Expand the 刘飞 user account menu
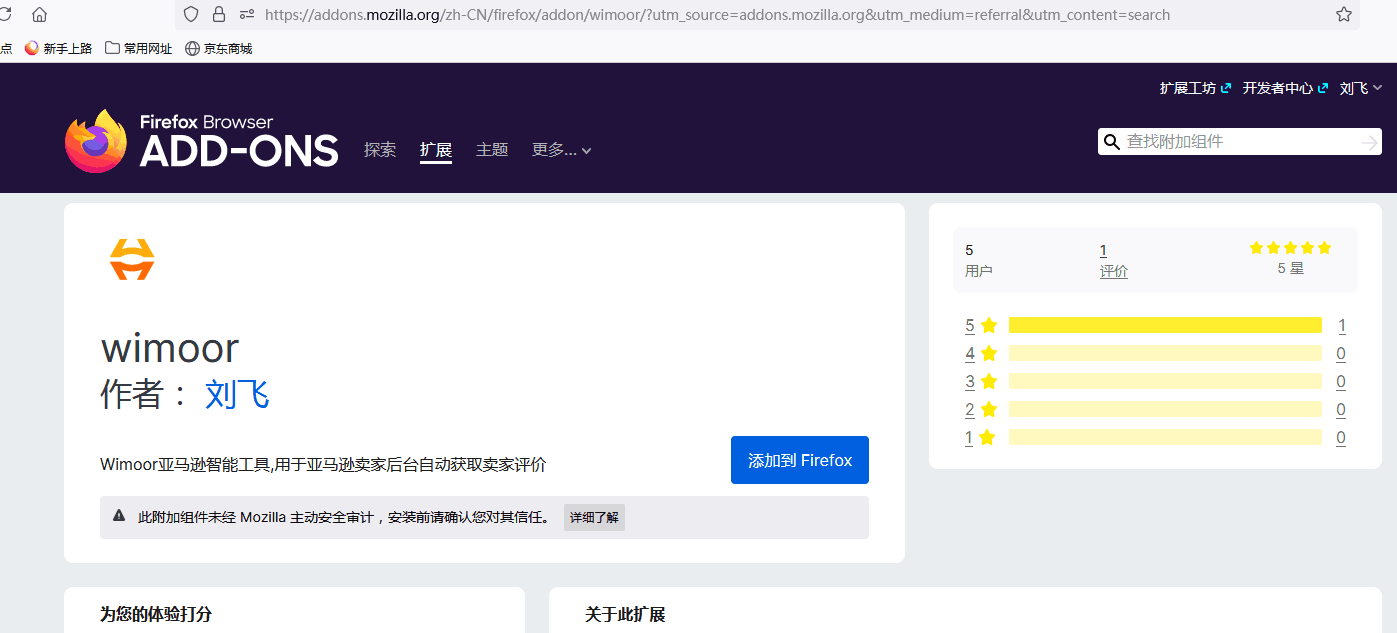The width and height of the screenshot is (1397, 633). click(1361, 88)
